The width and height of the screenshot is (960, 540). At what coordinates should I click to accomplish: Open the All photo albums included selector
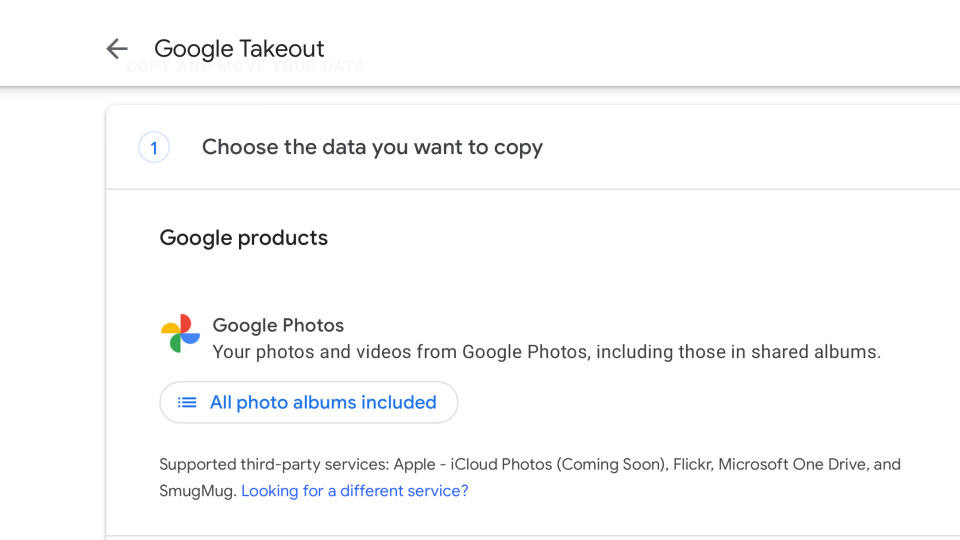[x=309, y=403]
